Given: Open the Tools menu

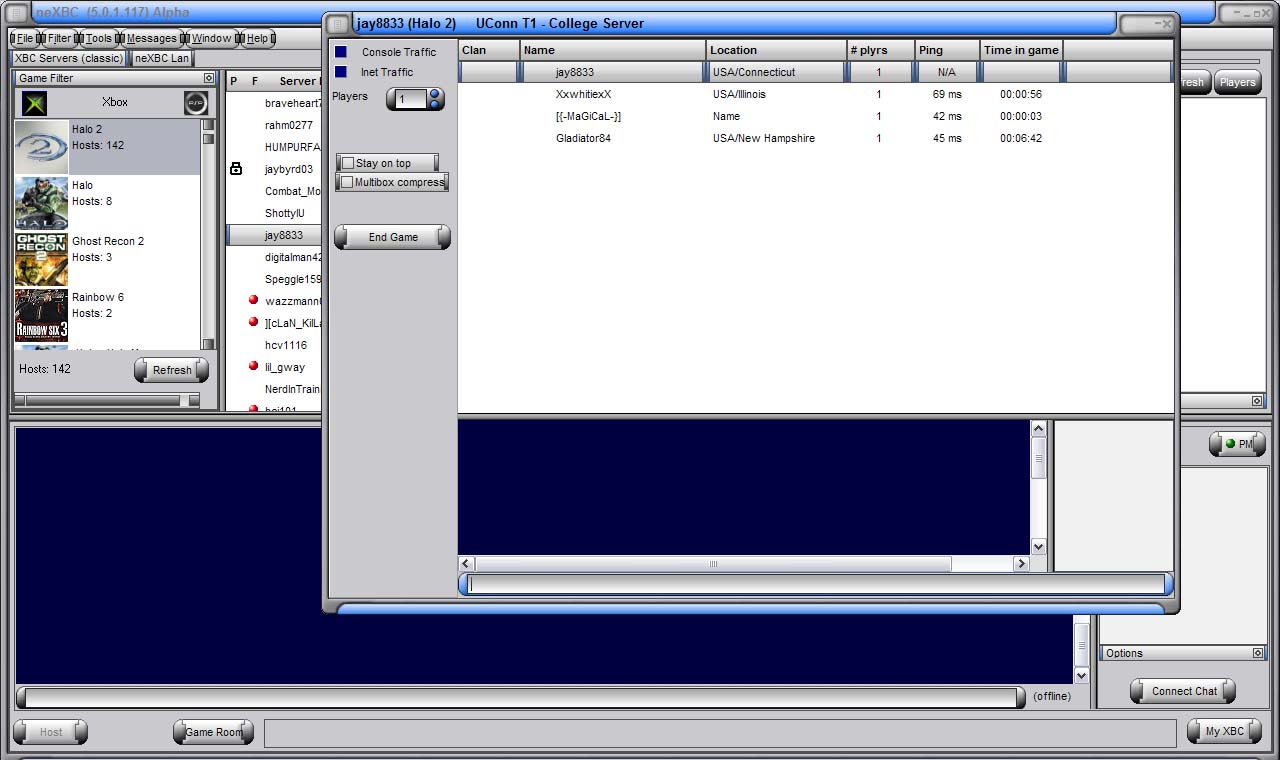Looking at the screenshot, I should (x=98, y=38).
